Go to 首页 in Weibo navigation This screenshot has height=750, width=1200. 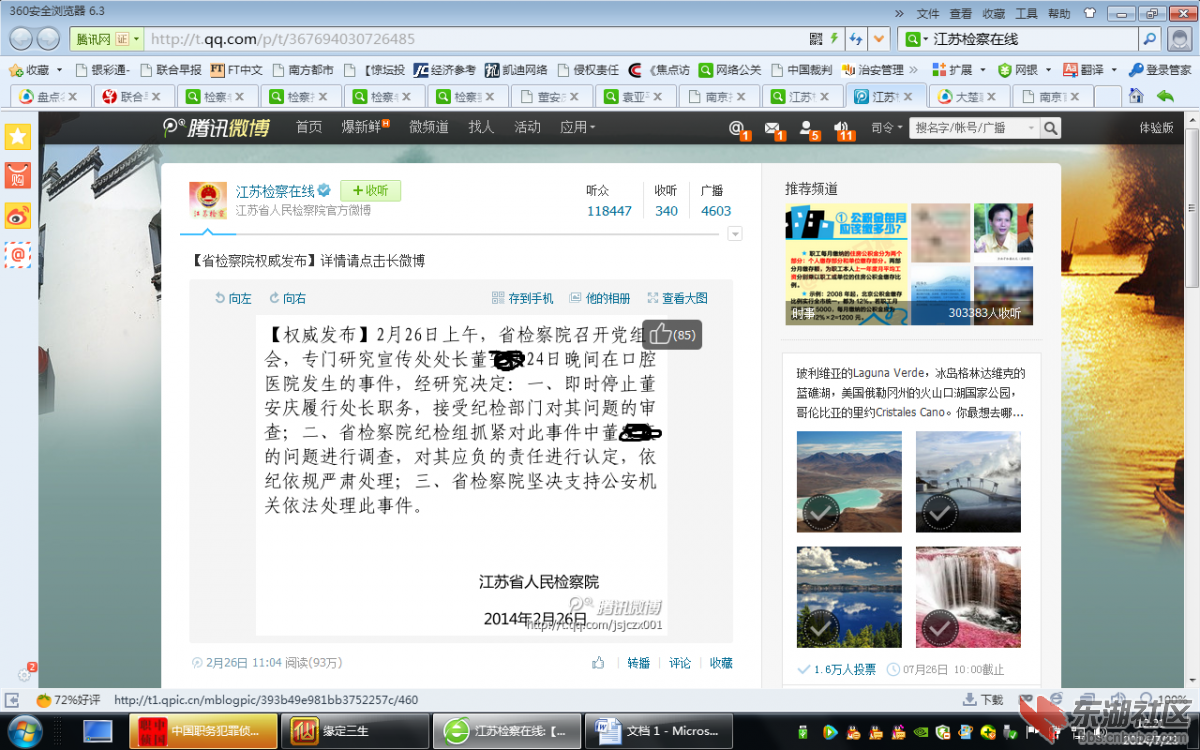[x=309, y=127]
